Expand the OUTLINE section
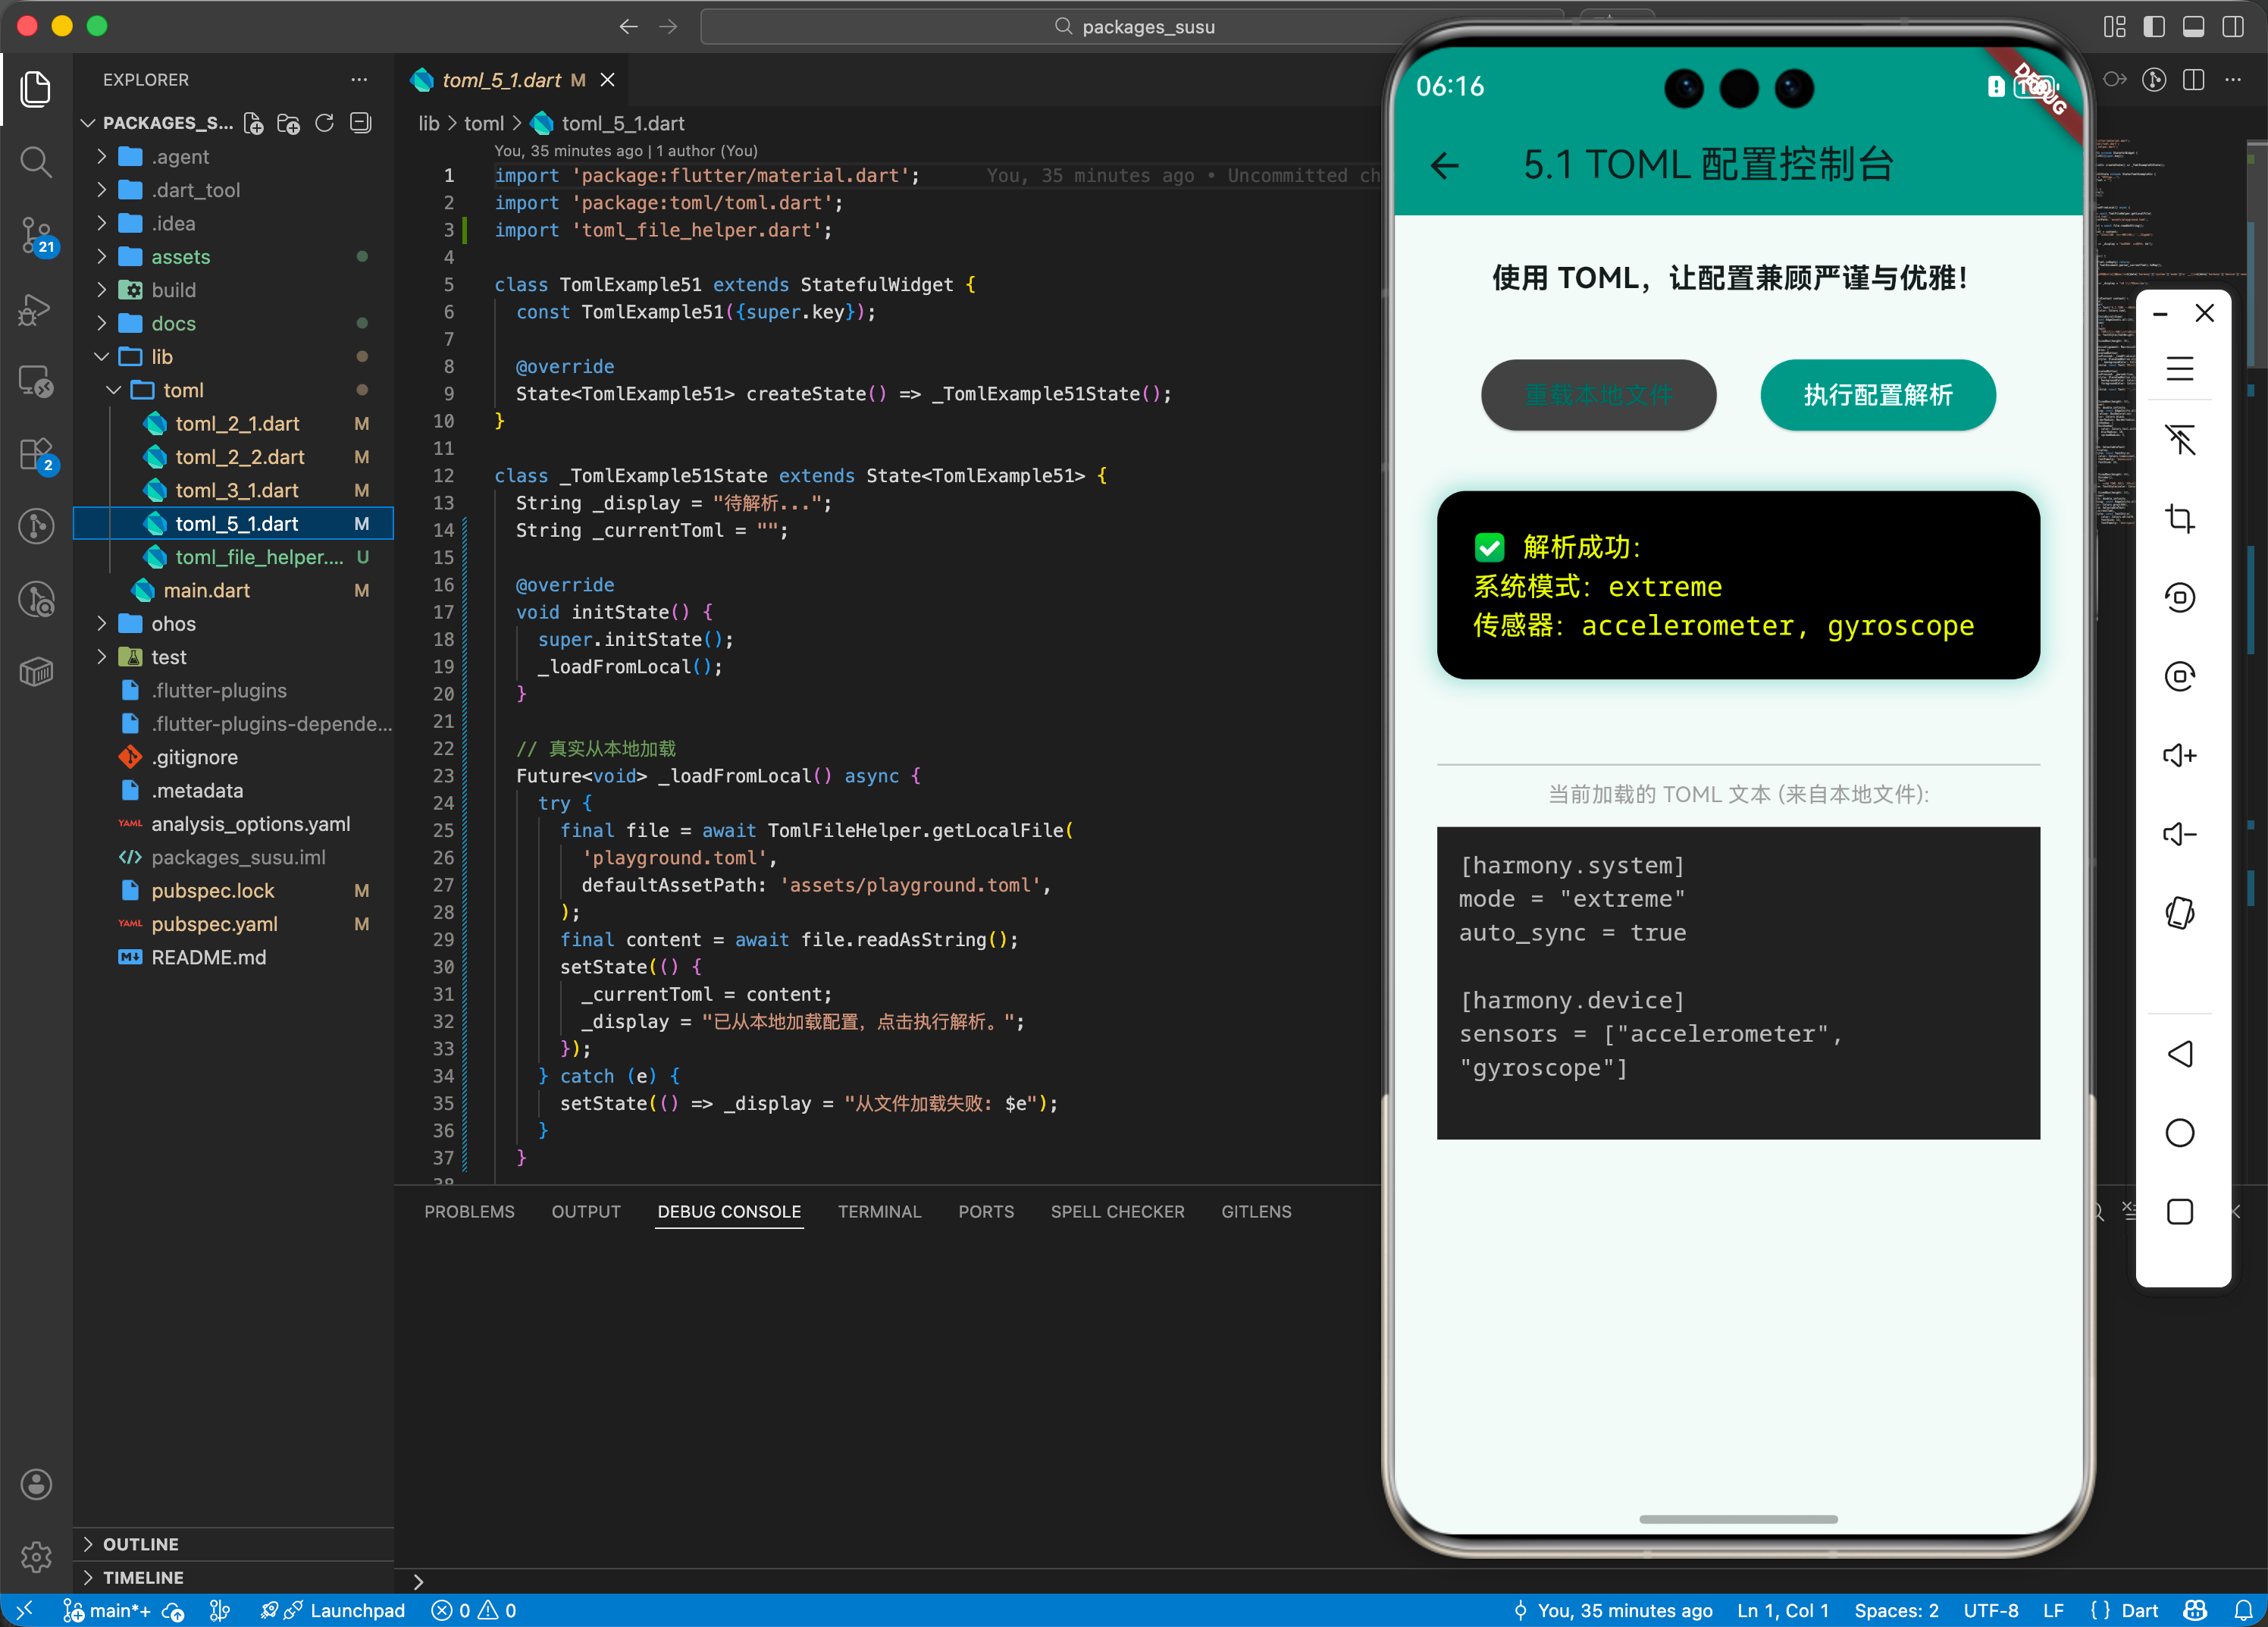Image resolution: width=2268 pixels, height=1627 pixels. click(141, 1543)
